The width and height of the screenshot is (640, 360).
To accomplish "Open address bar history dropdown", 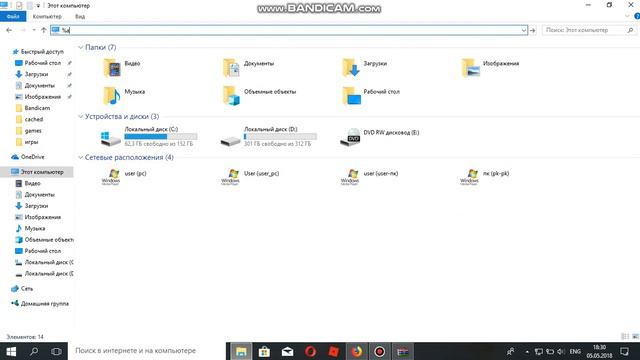I will 523,30.
